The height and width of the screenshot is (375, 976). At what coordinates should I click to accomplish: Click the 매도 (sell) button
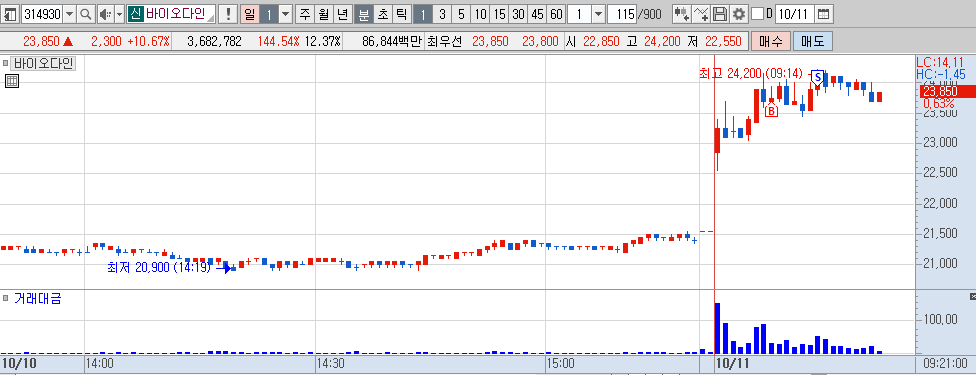click(813, 42)
